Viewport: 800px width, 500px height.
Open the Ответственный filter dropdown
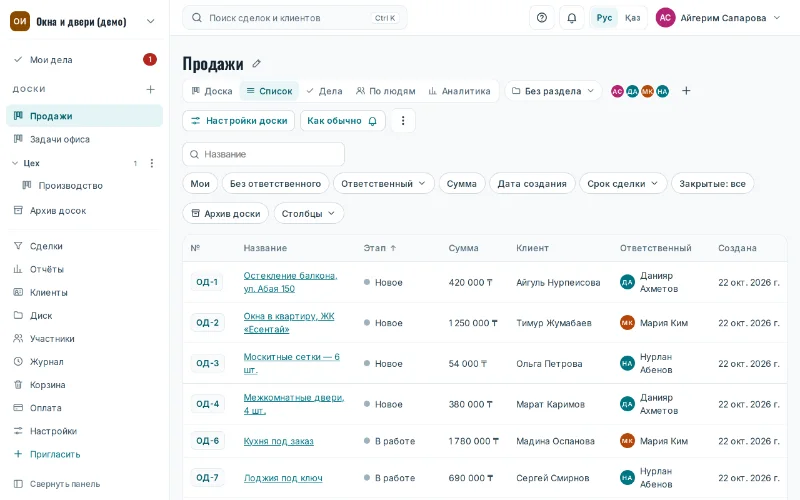pos(384,184)
